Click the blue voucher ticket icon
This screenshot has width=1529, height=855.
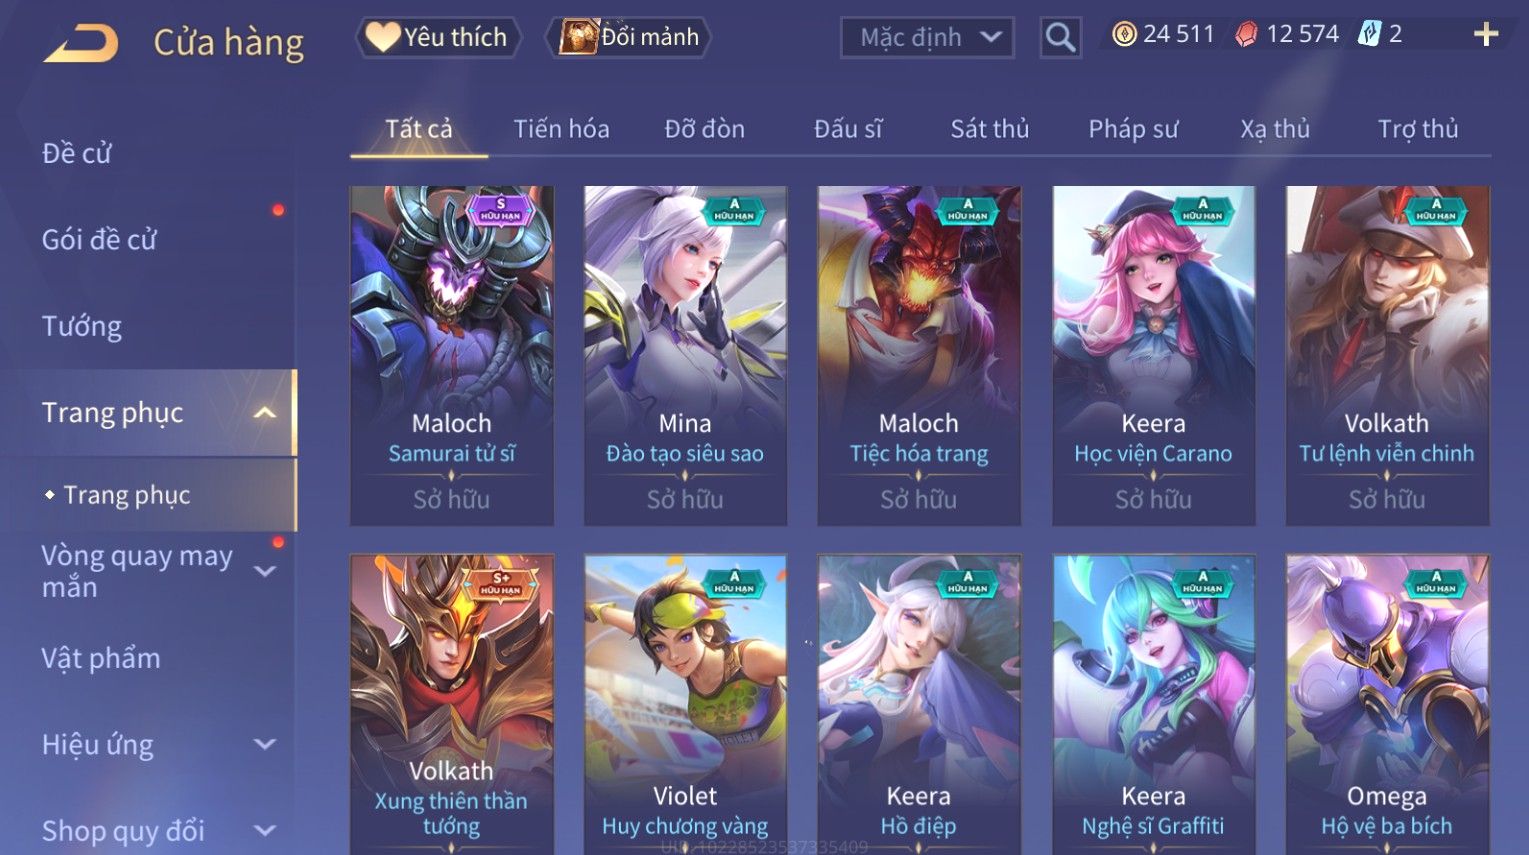[x=1368, y=34]
